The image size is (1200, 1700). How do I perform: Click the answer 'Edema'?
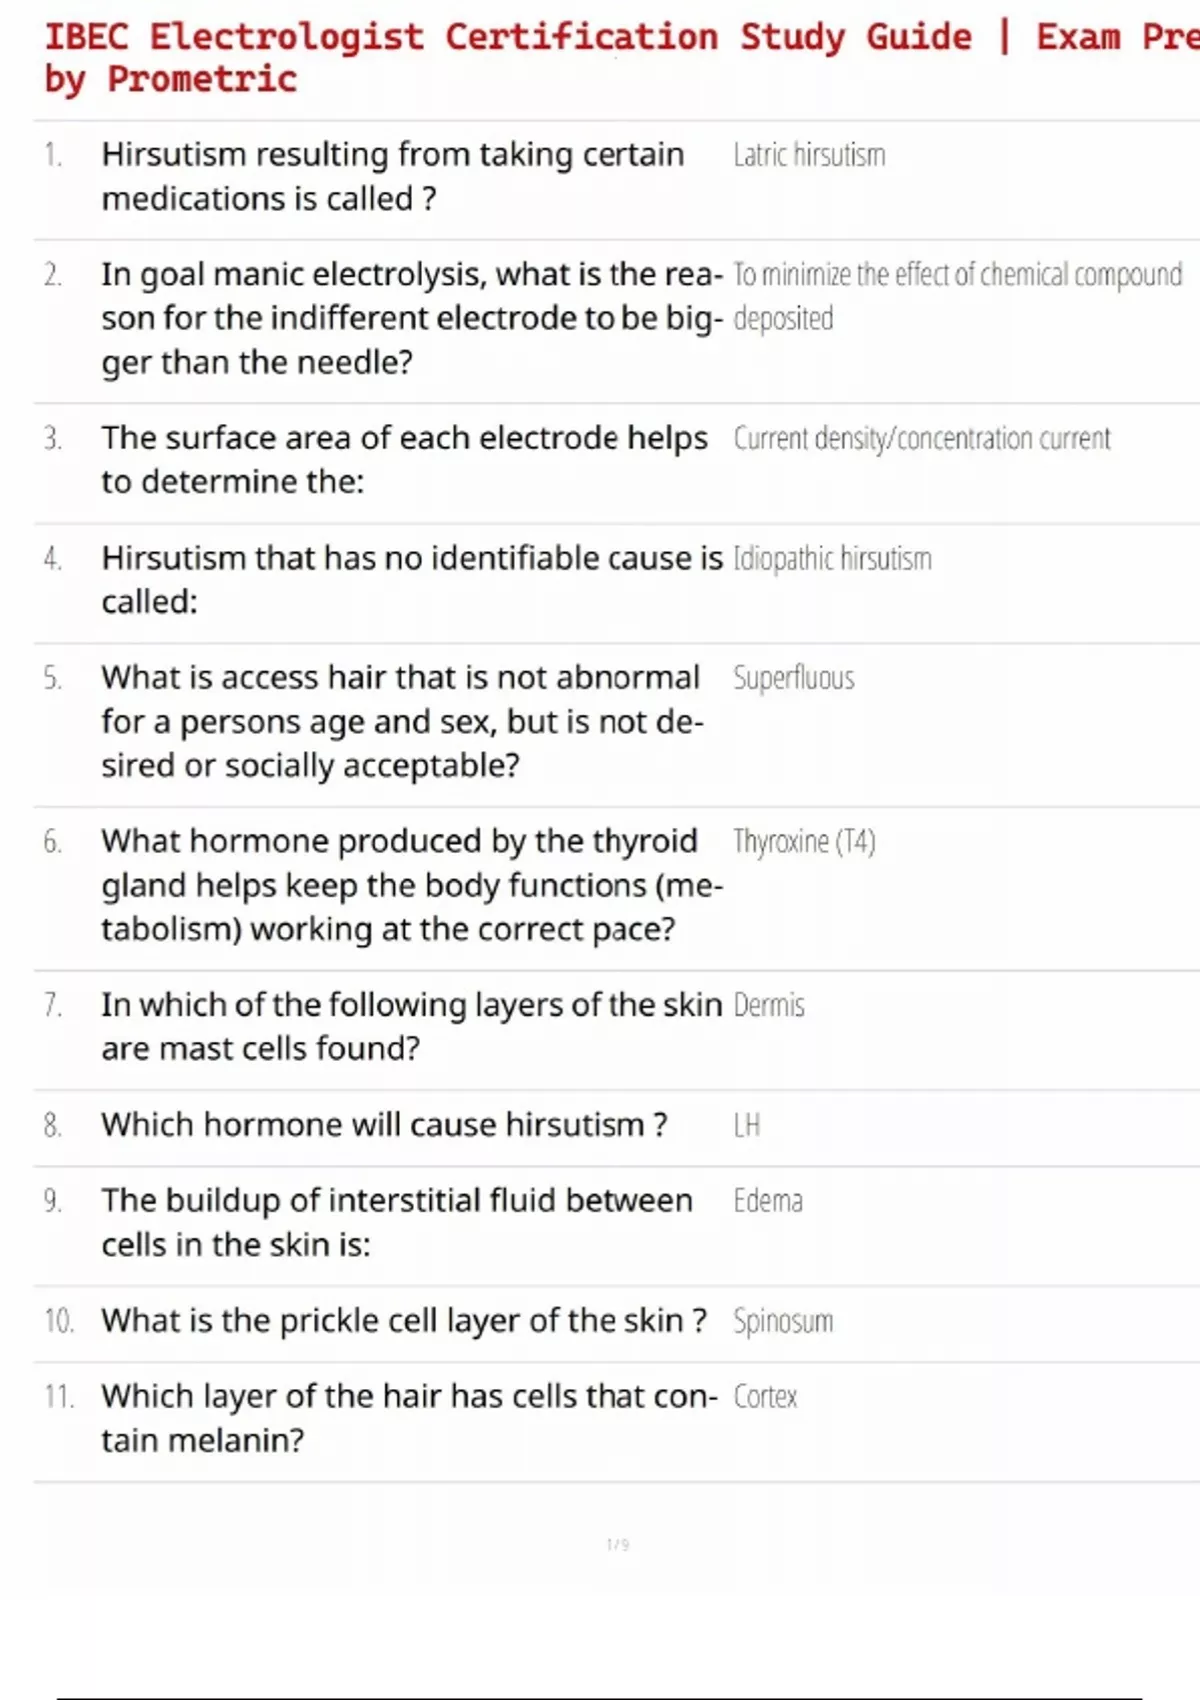click(767, 1201)
